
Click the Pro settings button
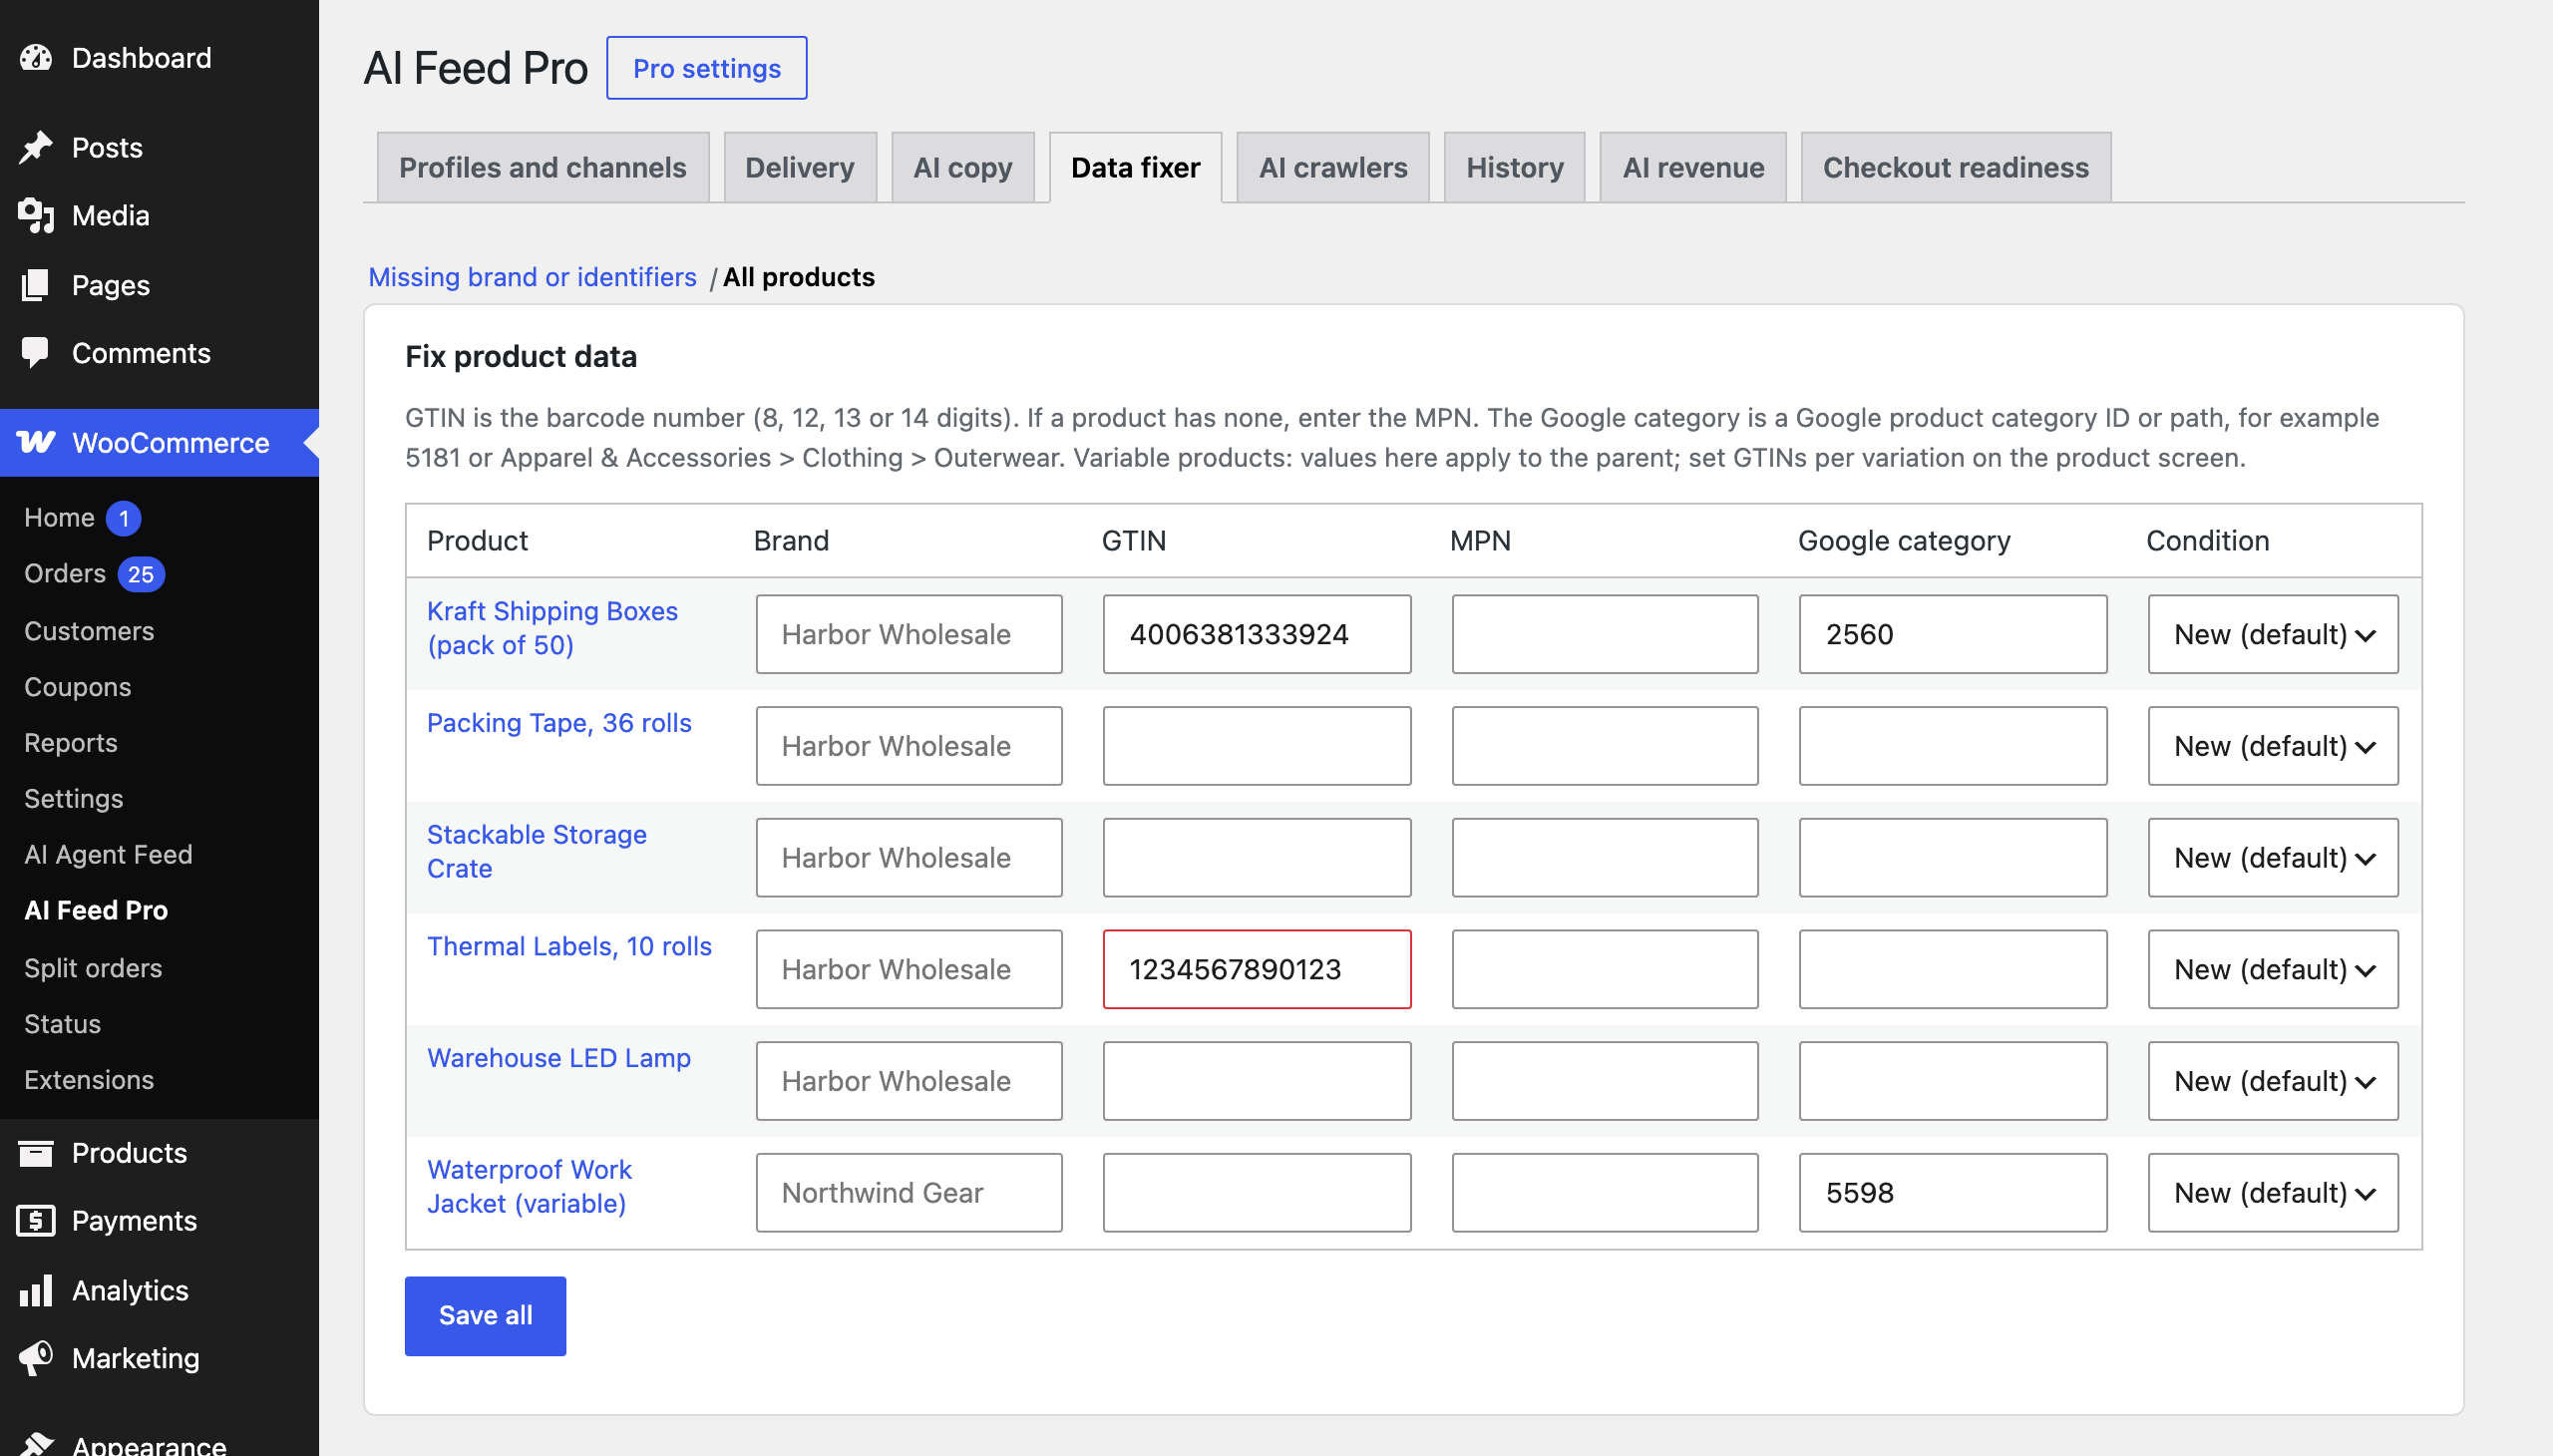[707, 68]
